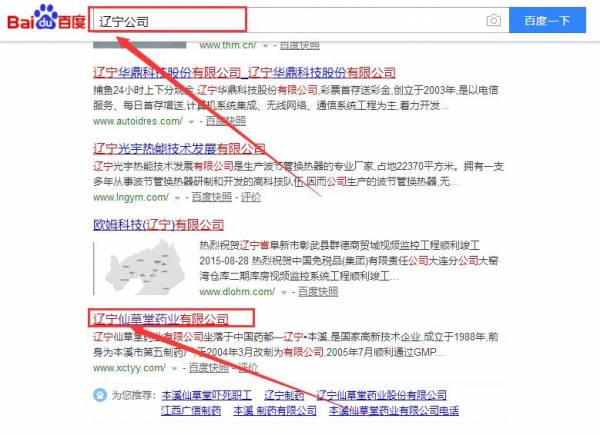Click the Liaoning map thumbnail image

(145, 268)
